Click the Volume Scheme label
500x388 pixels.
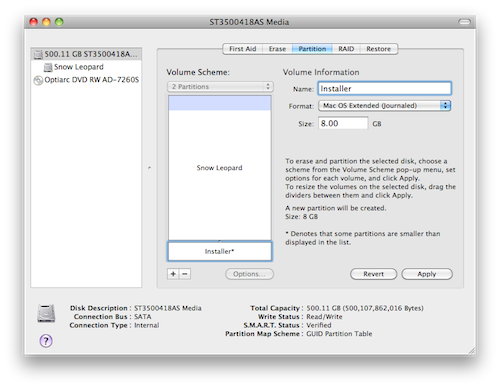click(x=198, y=72)
